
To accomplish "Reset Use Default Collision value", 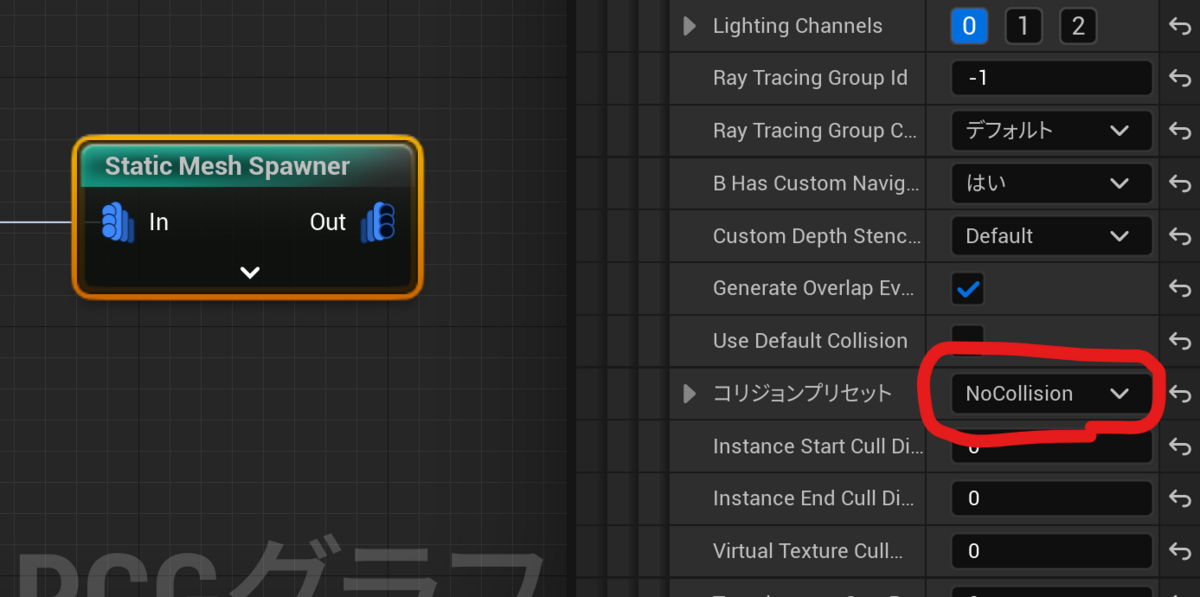I will pyautogui.click(x=1179, y=342).
